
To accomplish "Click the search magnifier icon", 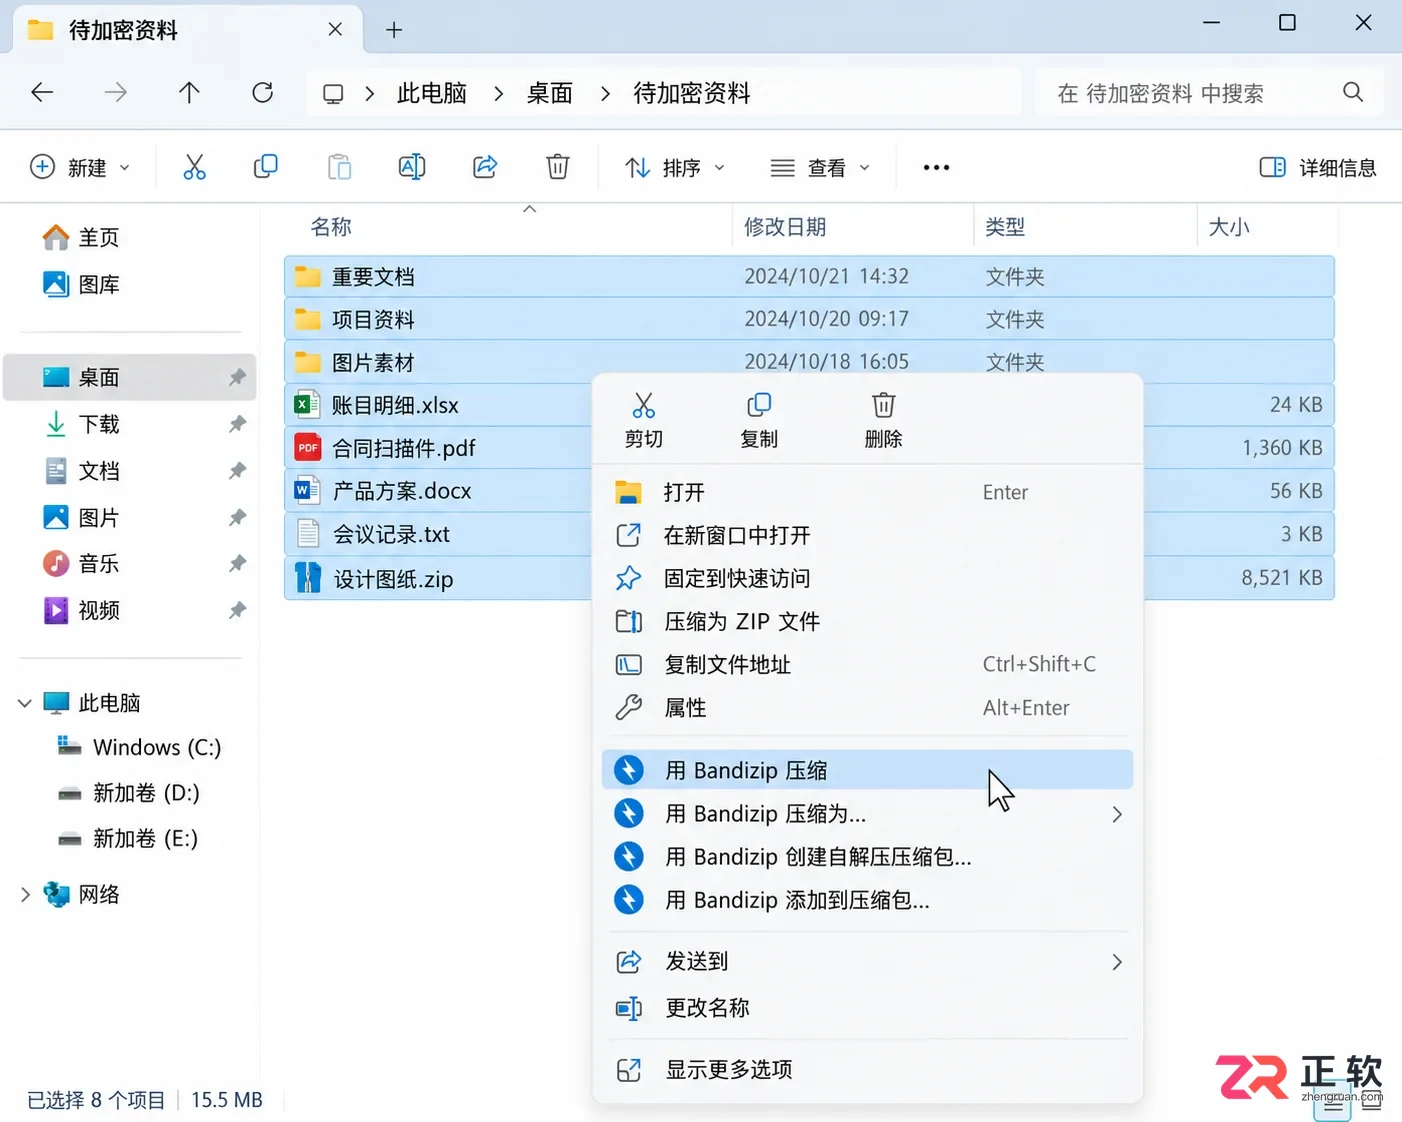I will (x=1353, y=92).
